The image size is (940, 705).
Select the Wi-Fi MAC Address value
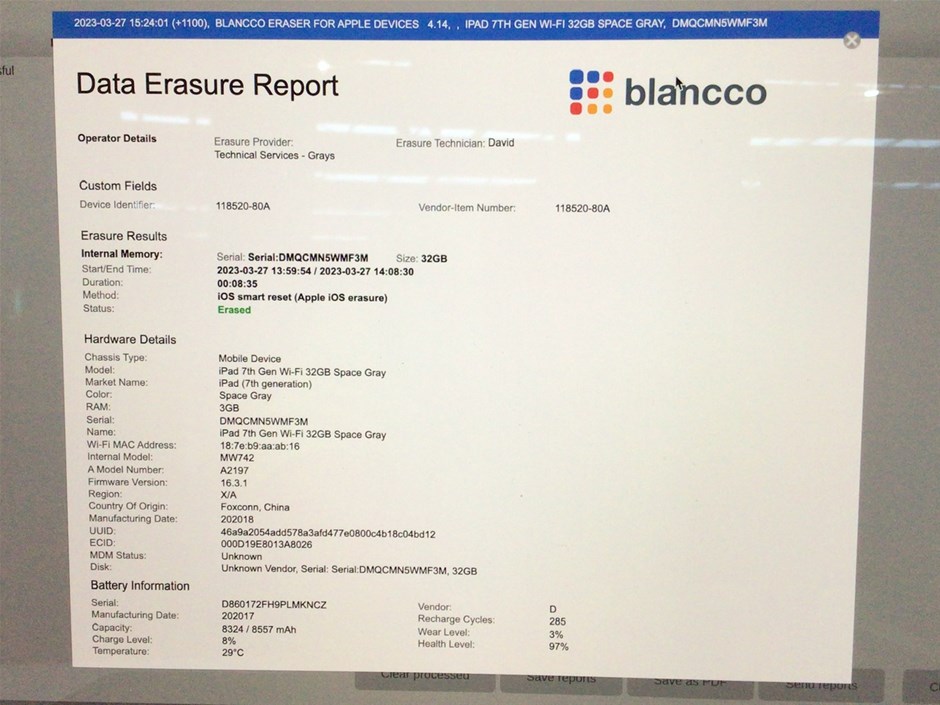coord(259,446)
